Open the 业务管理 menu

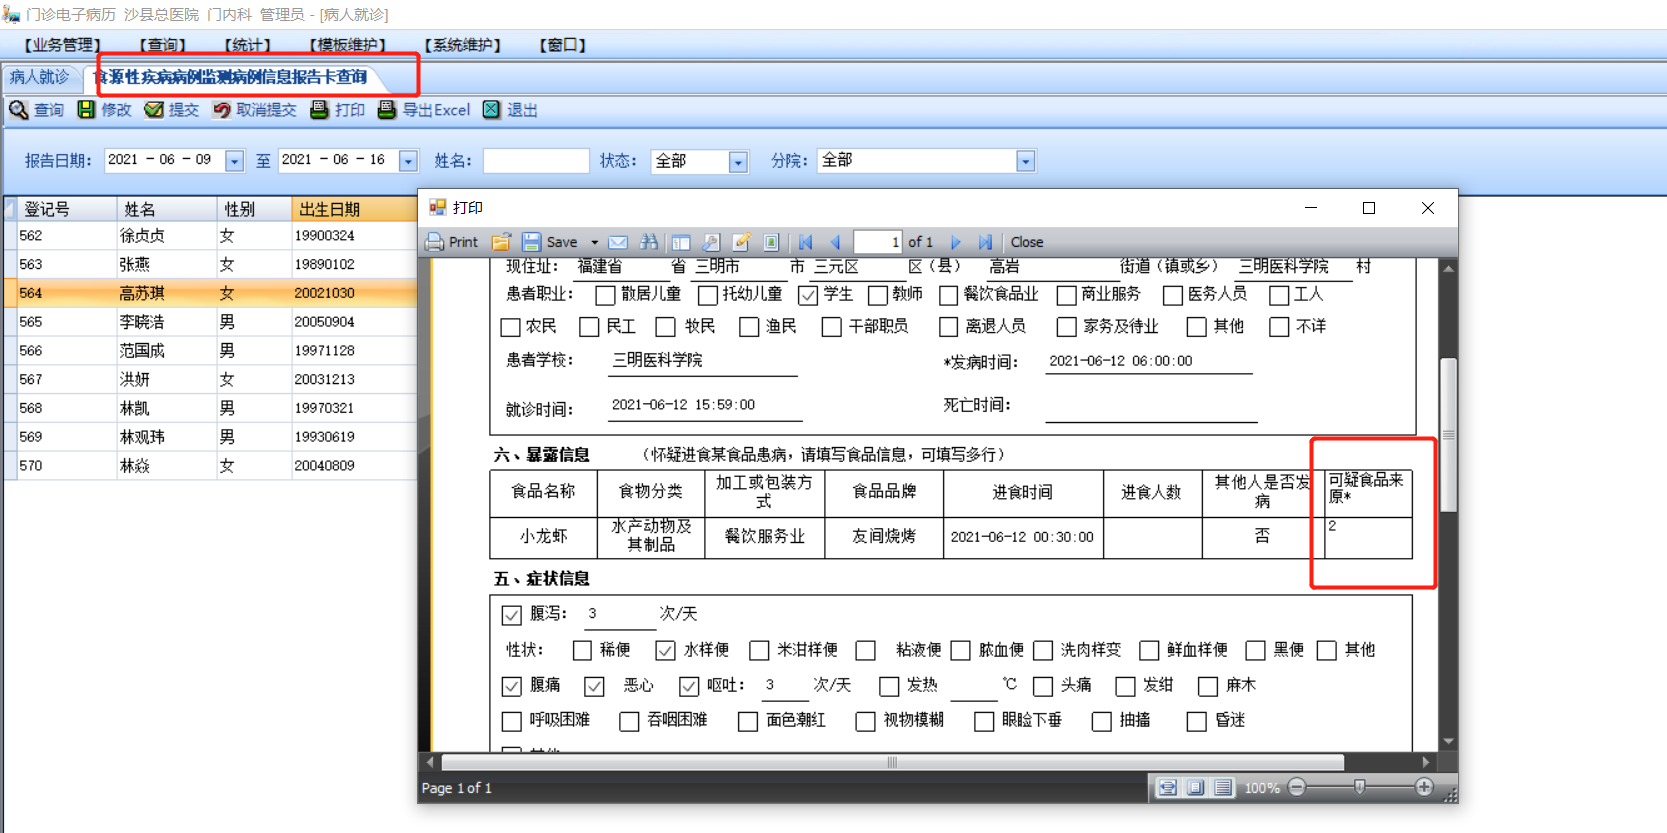(x=62, y=45)
